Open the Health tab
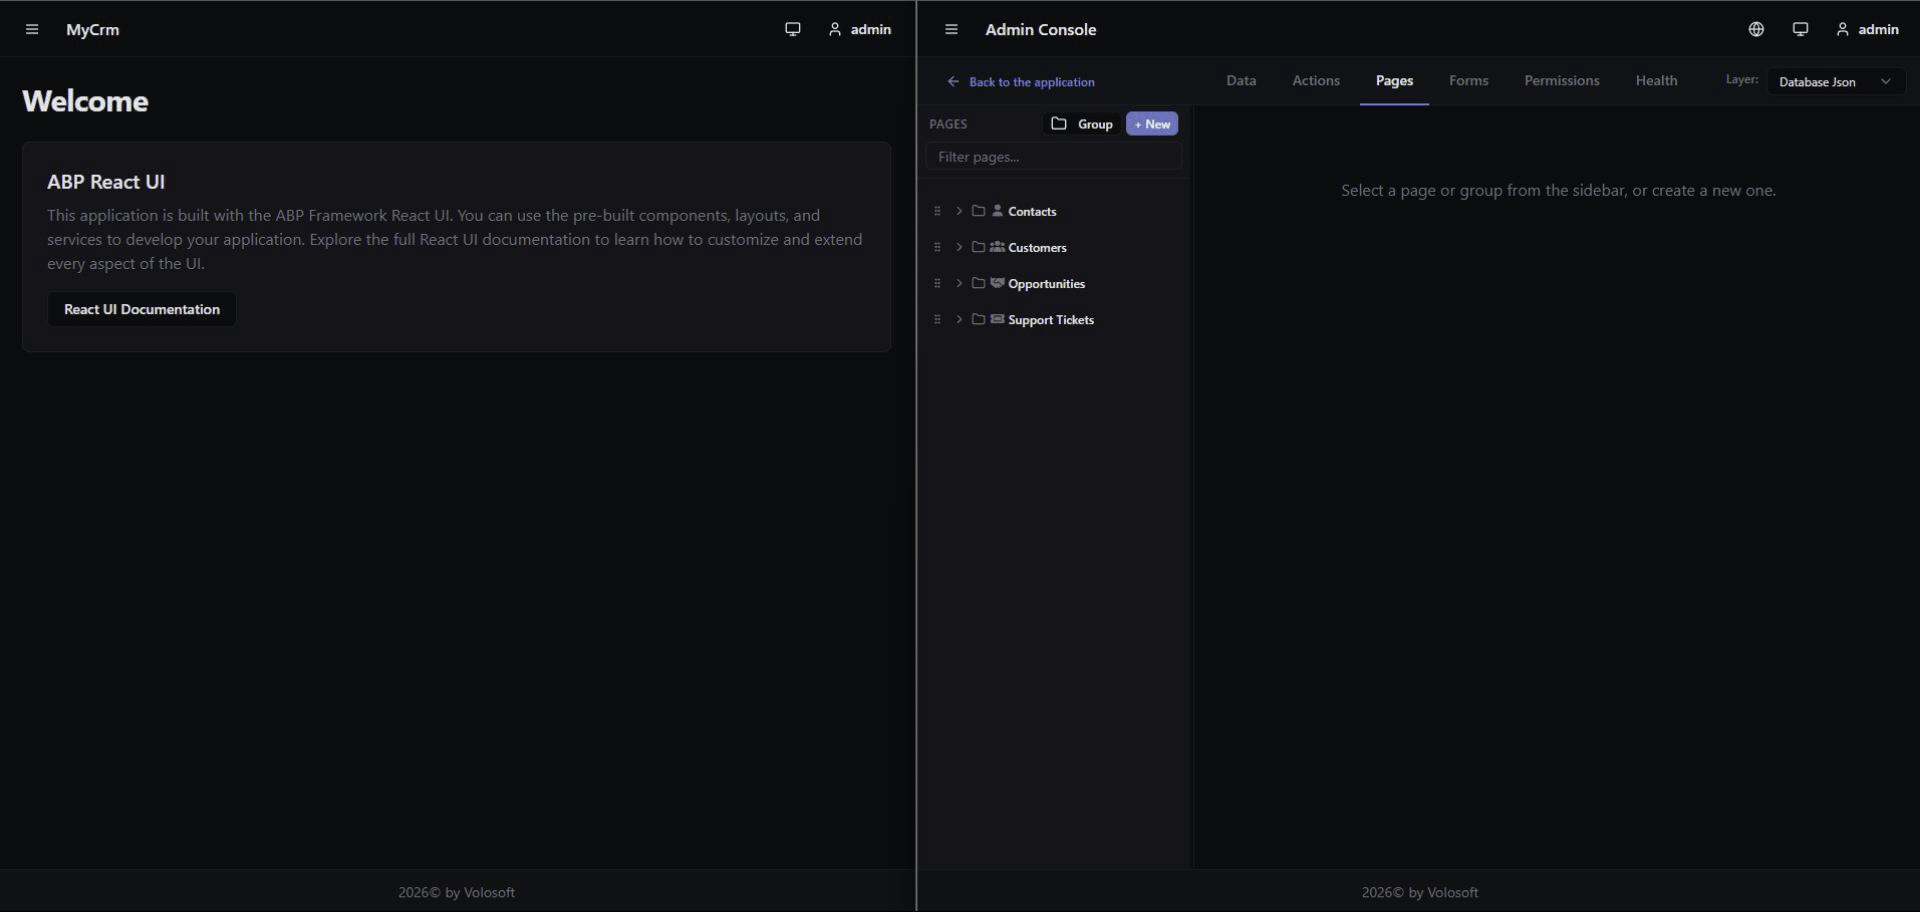The width and height of the screenshot is (1920, 912). coord(1656,81)
